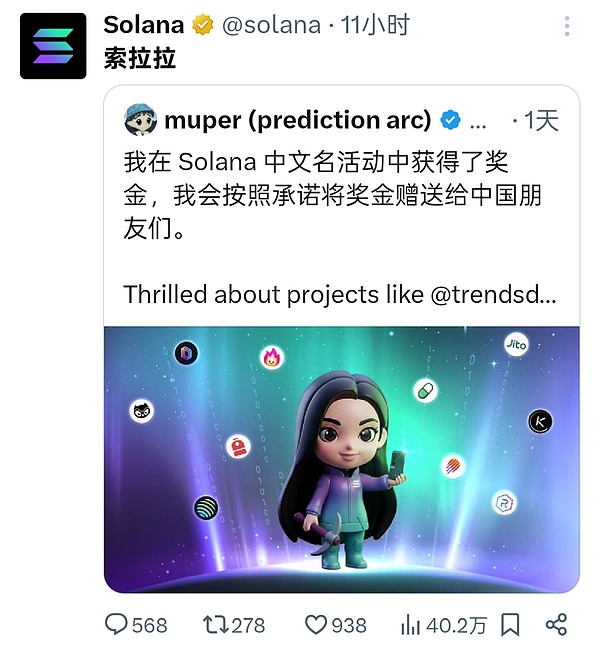
Task: Expand truncated text Thrilled about projects like
Action: (x=340, y=294)
